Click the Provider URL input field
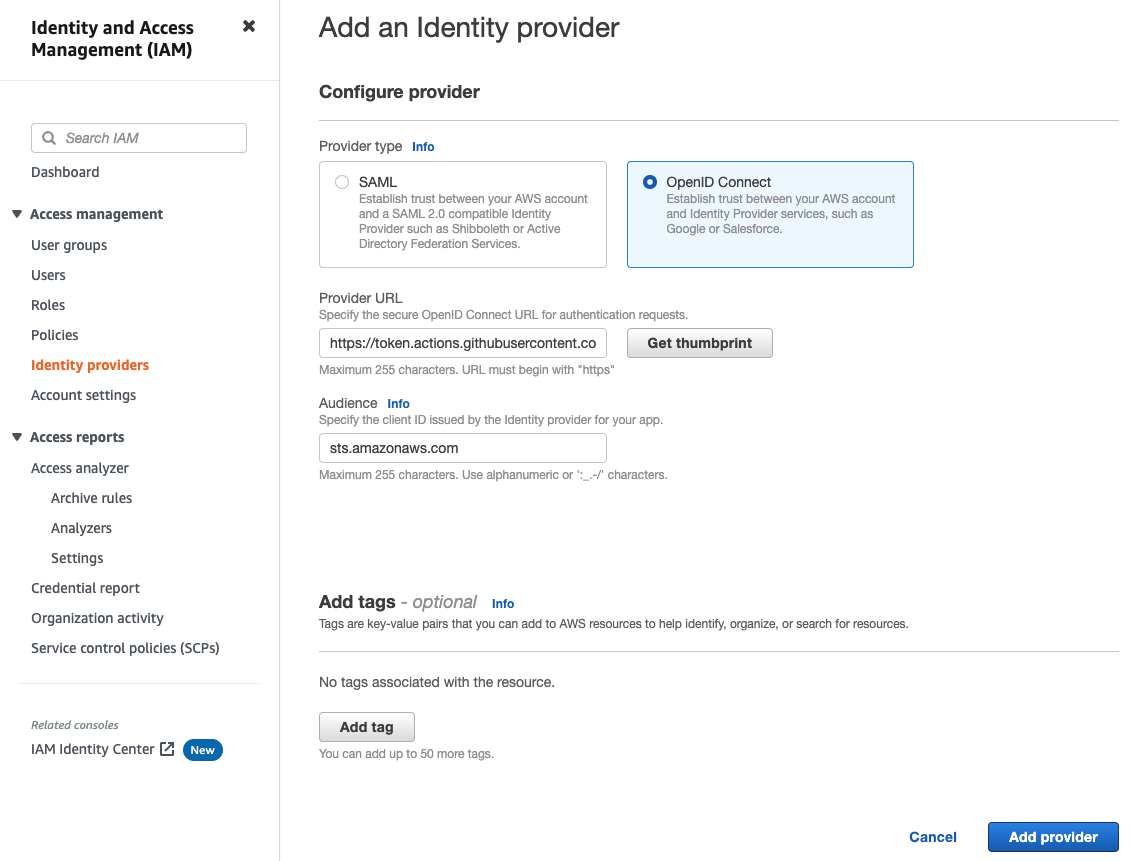This screenshot has height=861, width=1133. (x=462, y=342)
